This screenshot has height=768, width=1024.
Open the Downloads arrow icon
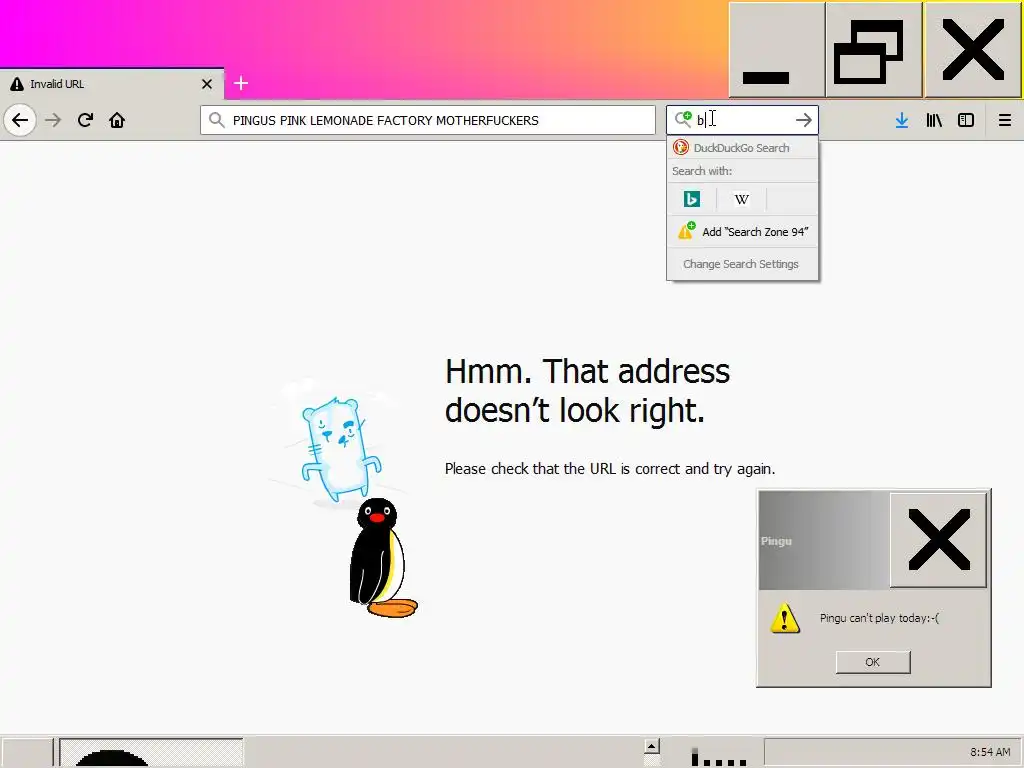click(x=902, y=120)
